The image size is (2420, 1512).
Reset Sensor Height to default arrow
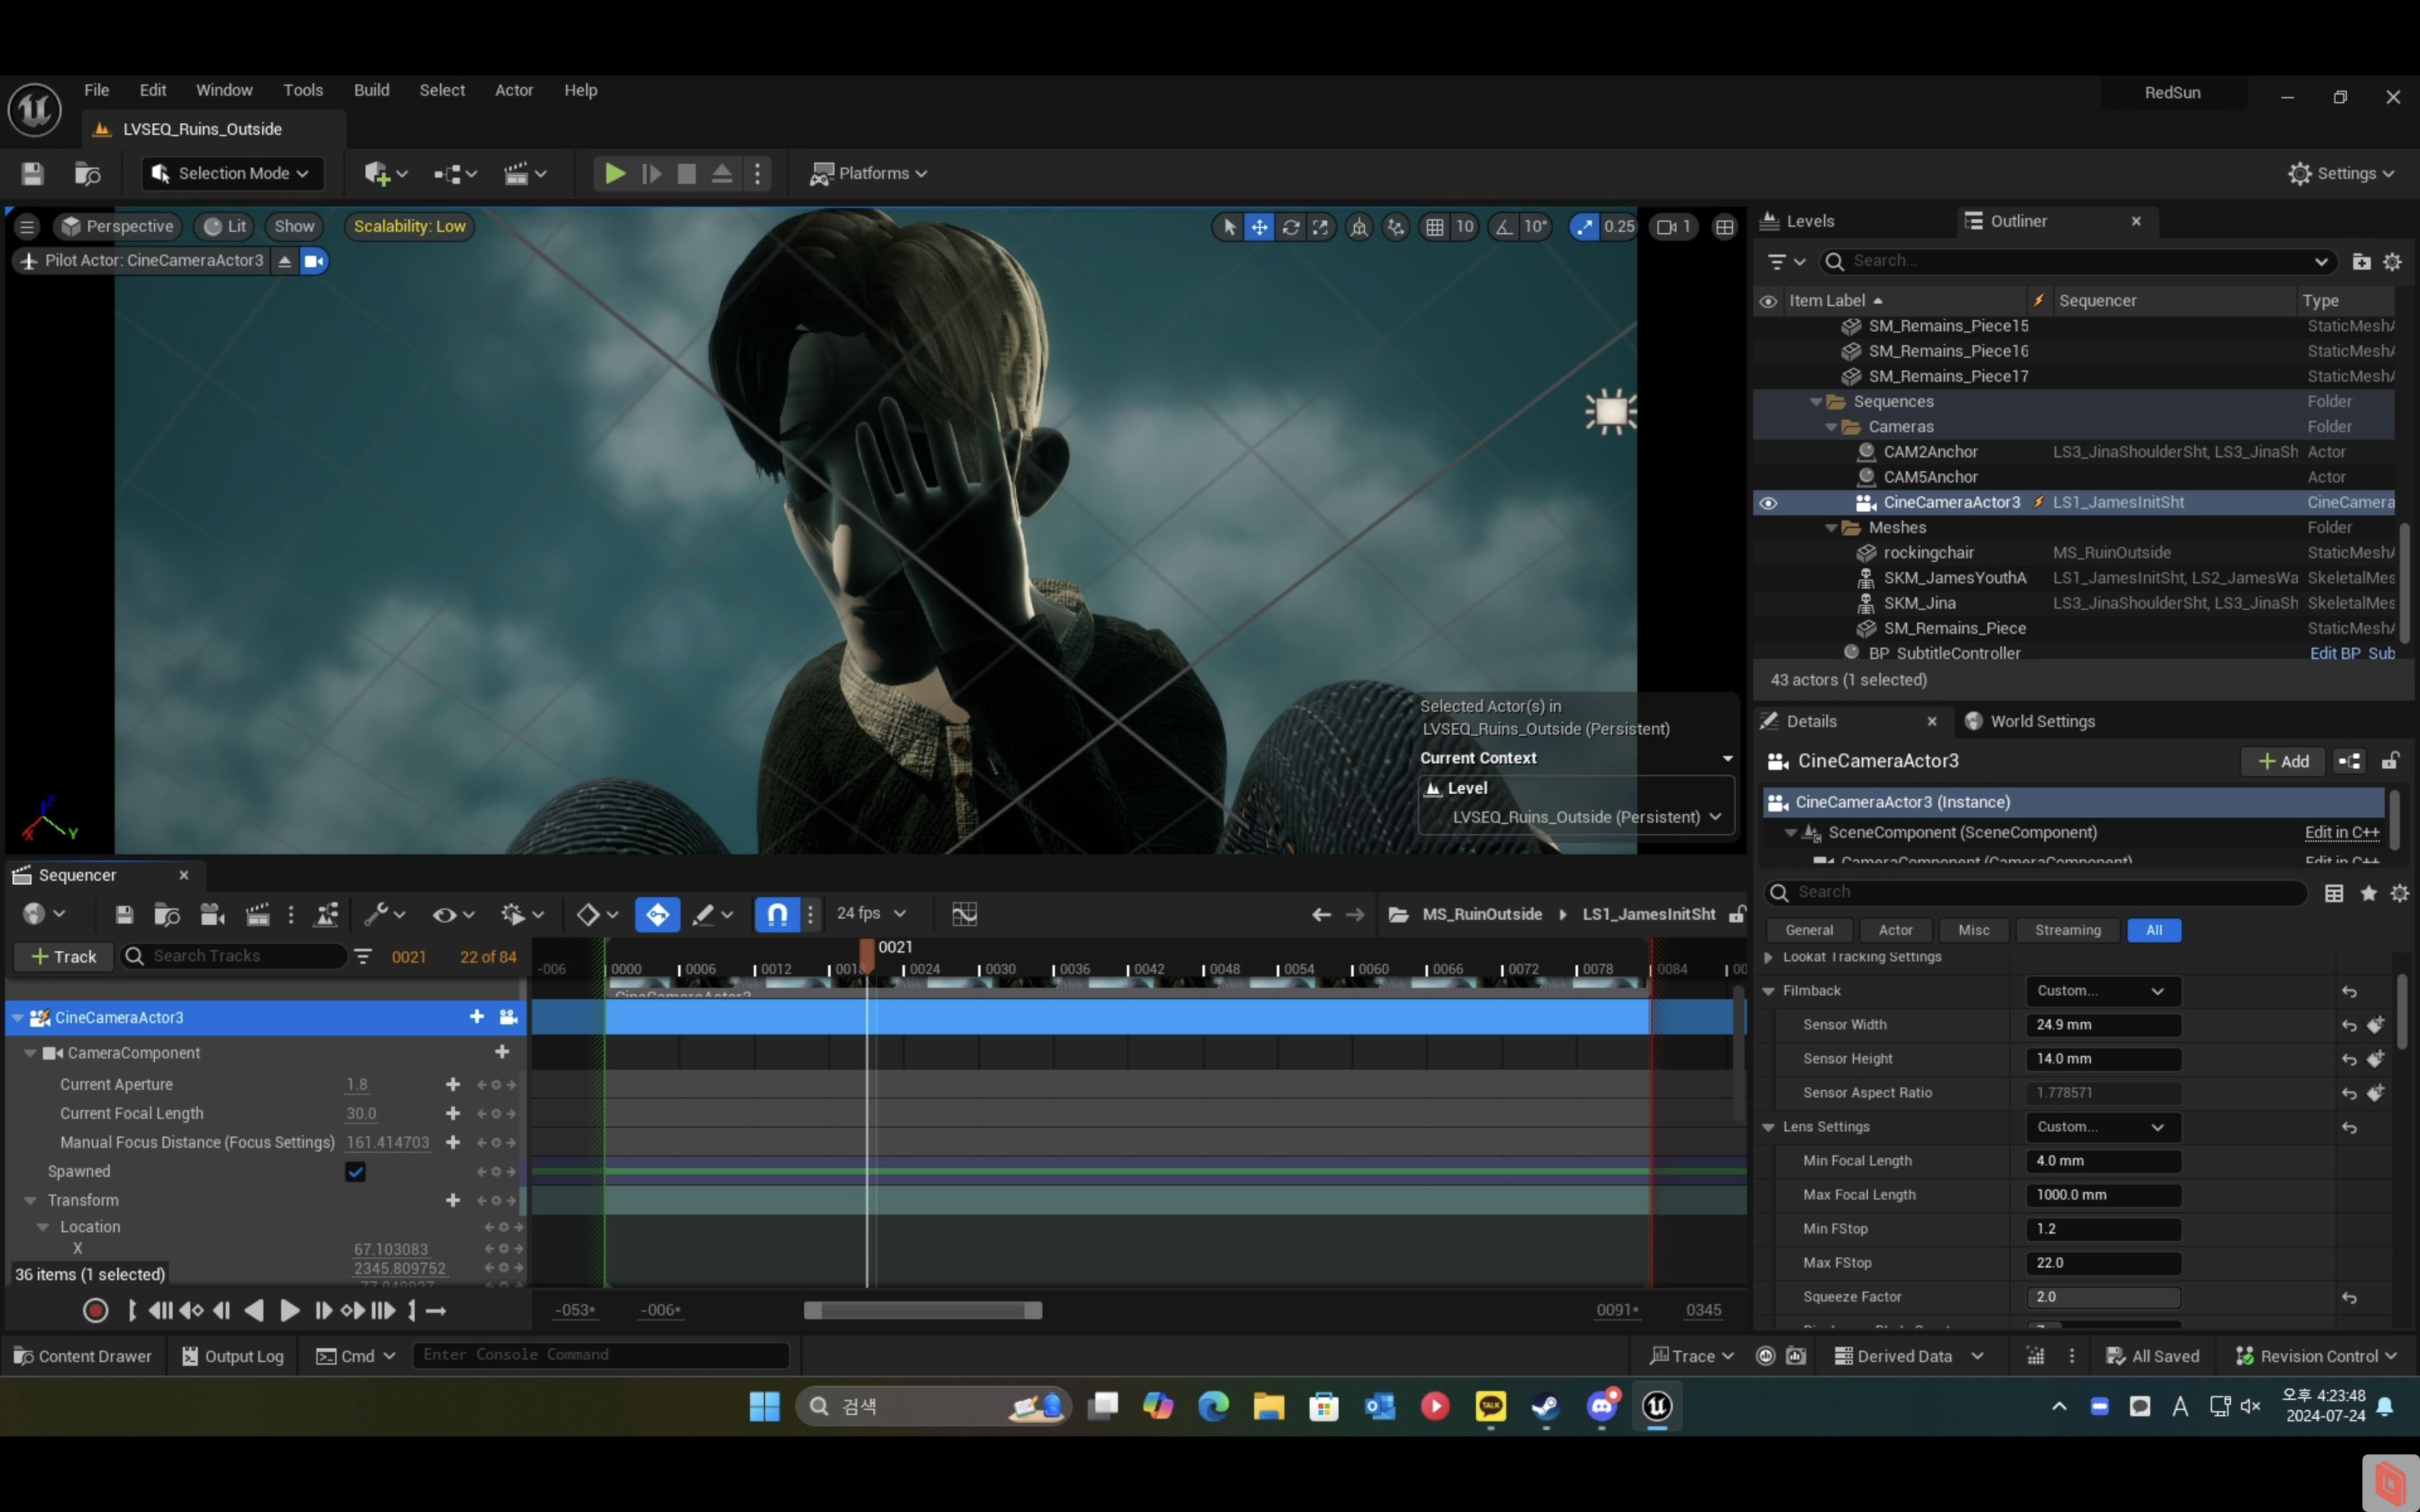(2349, 1059)
